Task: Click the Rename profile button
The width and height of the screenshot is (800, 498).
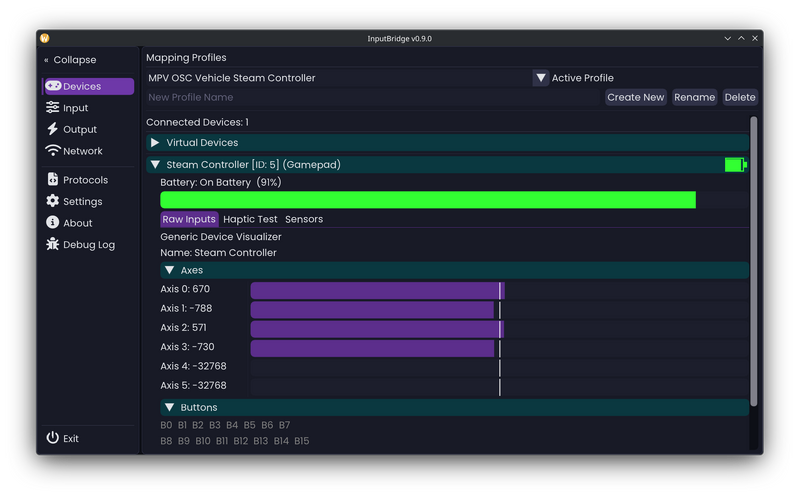Action: coord(694,97)
